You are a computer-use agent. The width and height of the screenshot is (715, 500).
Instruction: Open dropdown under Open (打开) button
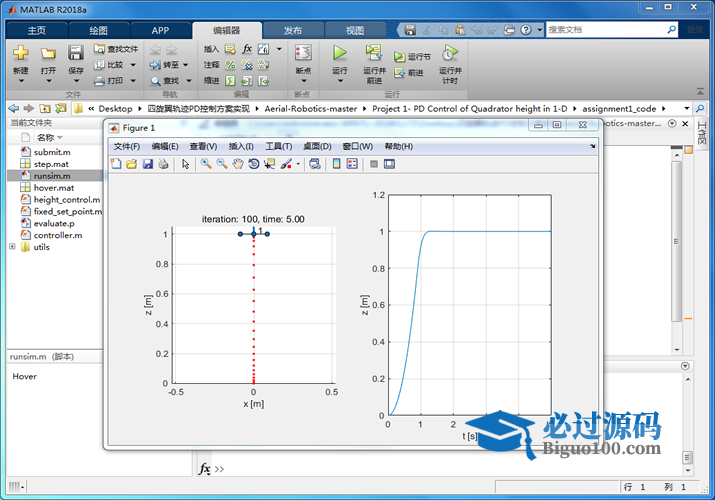(x=49, y=81)
